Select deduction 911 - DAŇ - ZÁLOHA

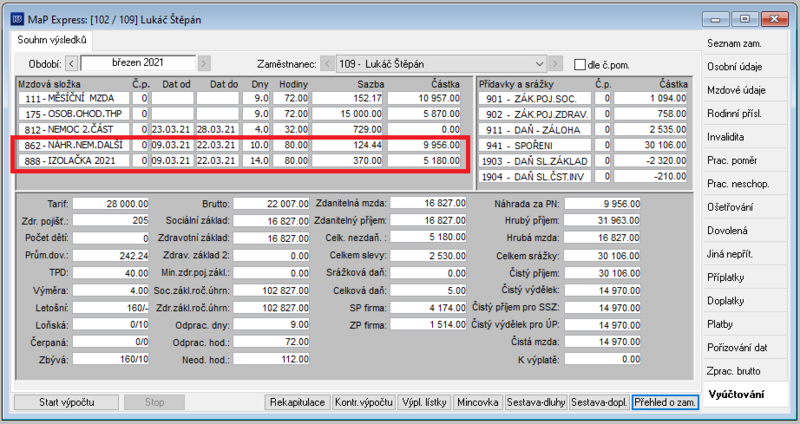[x=583, y=130]
